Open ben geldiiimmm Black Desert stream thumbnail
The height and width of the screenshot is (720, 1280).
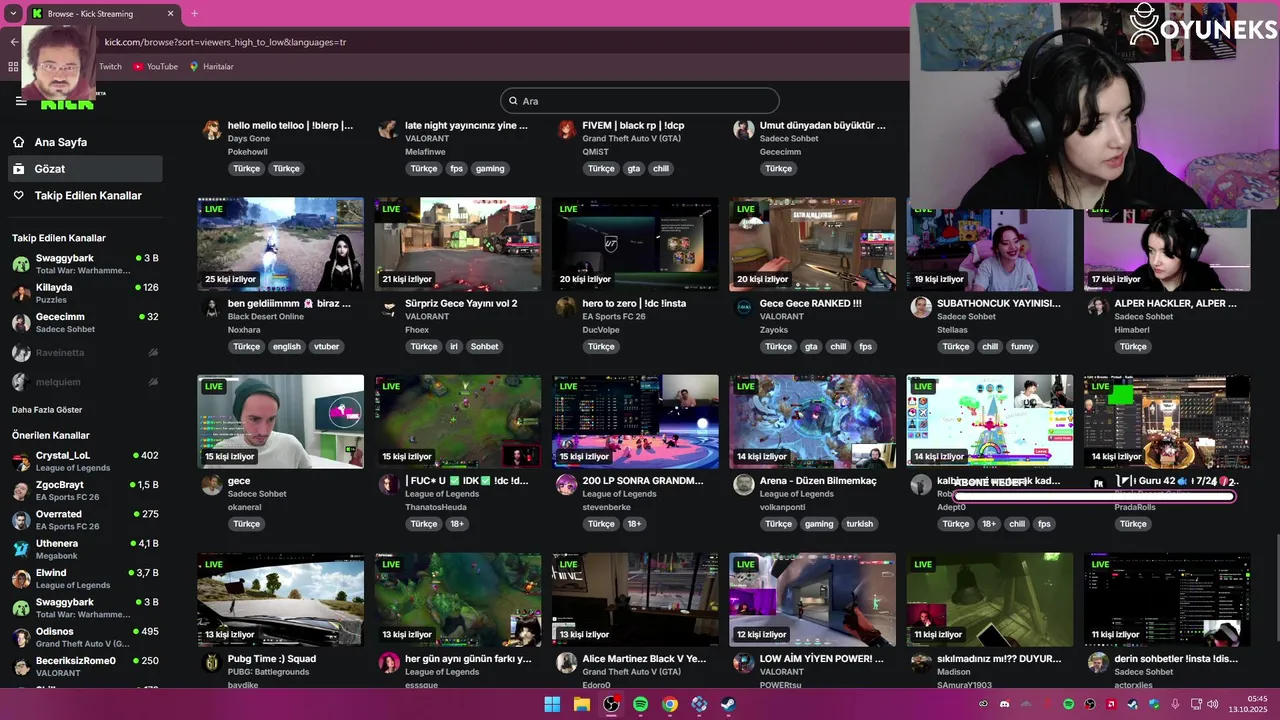point(281,244)
